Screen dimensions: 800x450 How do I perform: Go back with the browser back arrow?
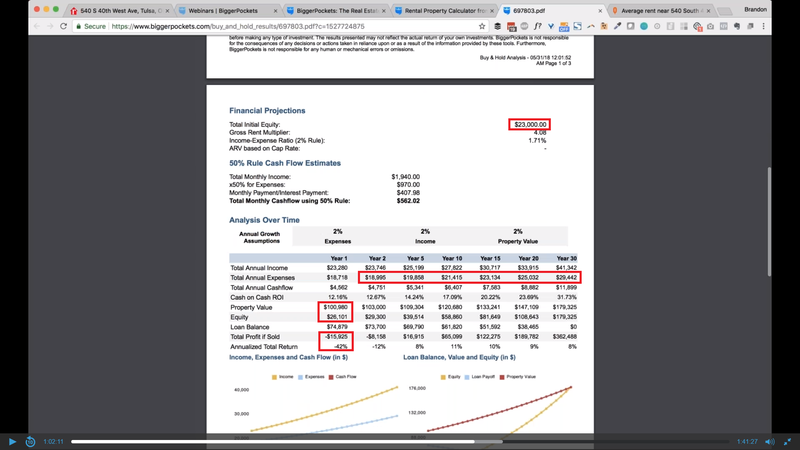[x=37, y=26]
